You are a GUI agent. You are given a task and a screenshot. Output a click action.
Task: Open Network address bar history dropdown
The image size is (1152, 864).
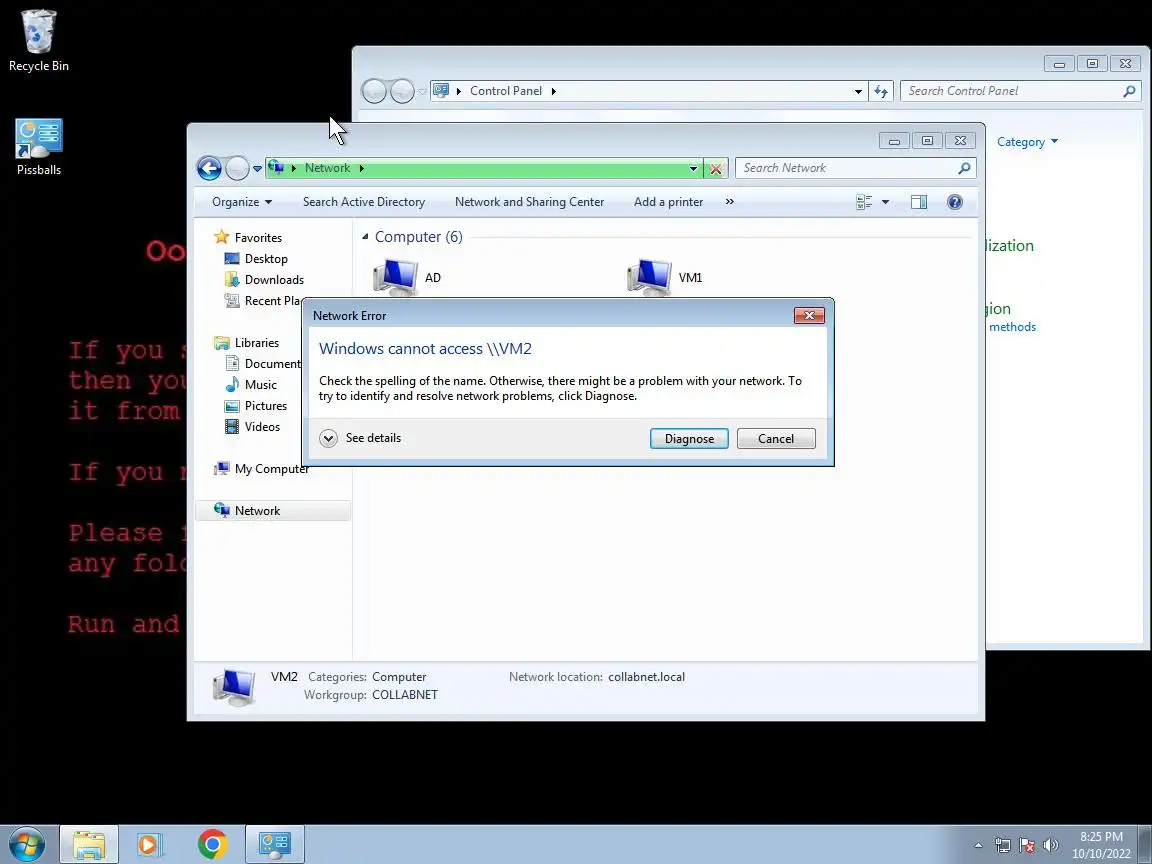693,169
